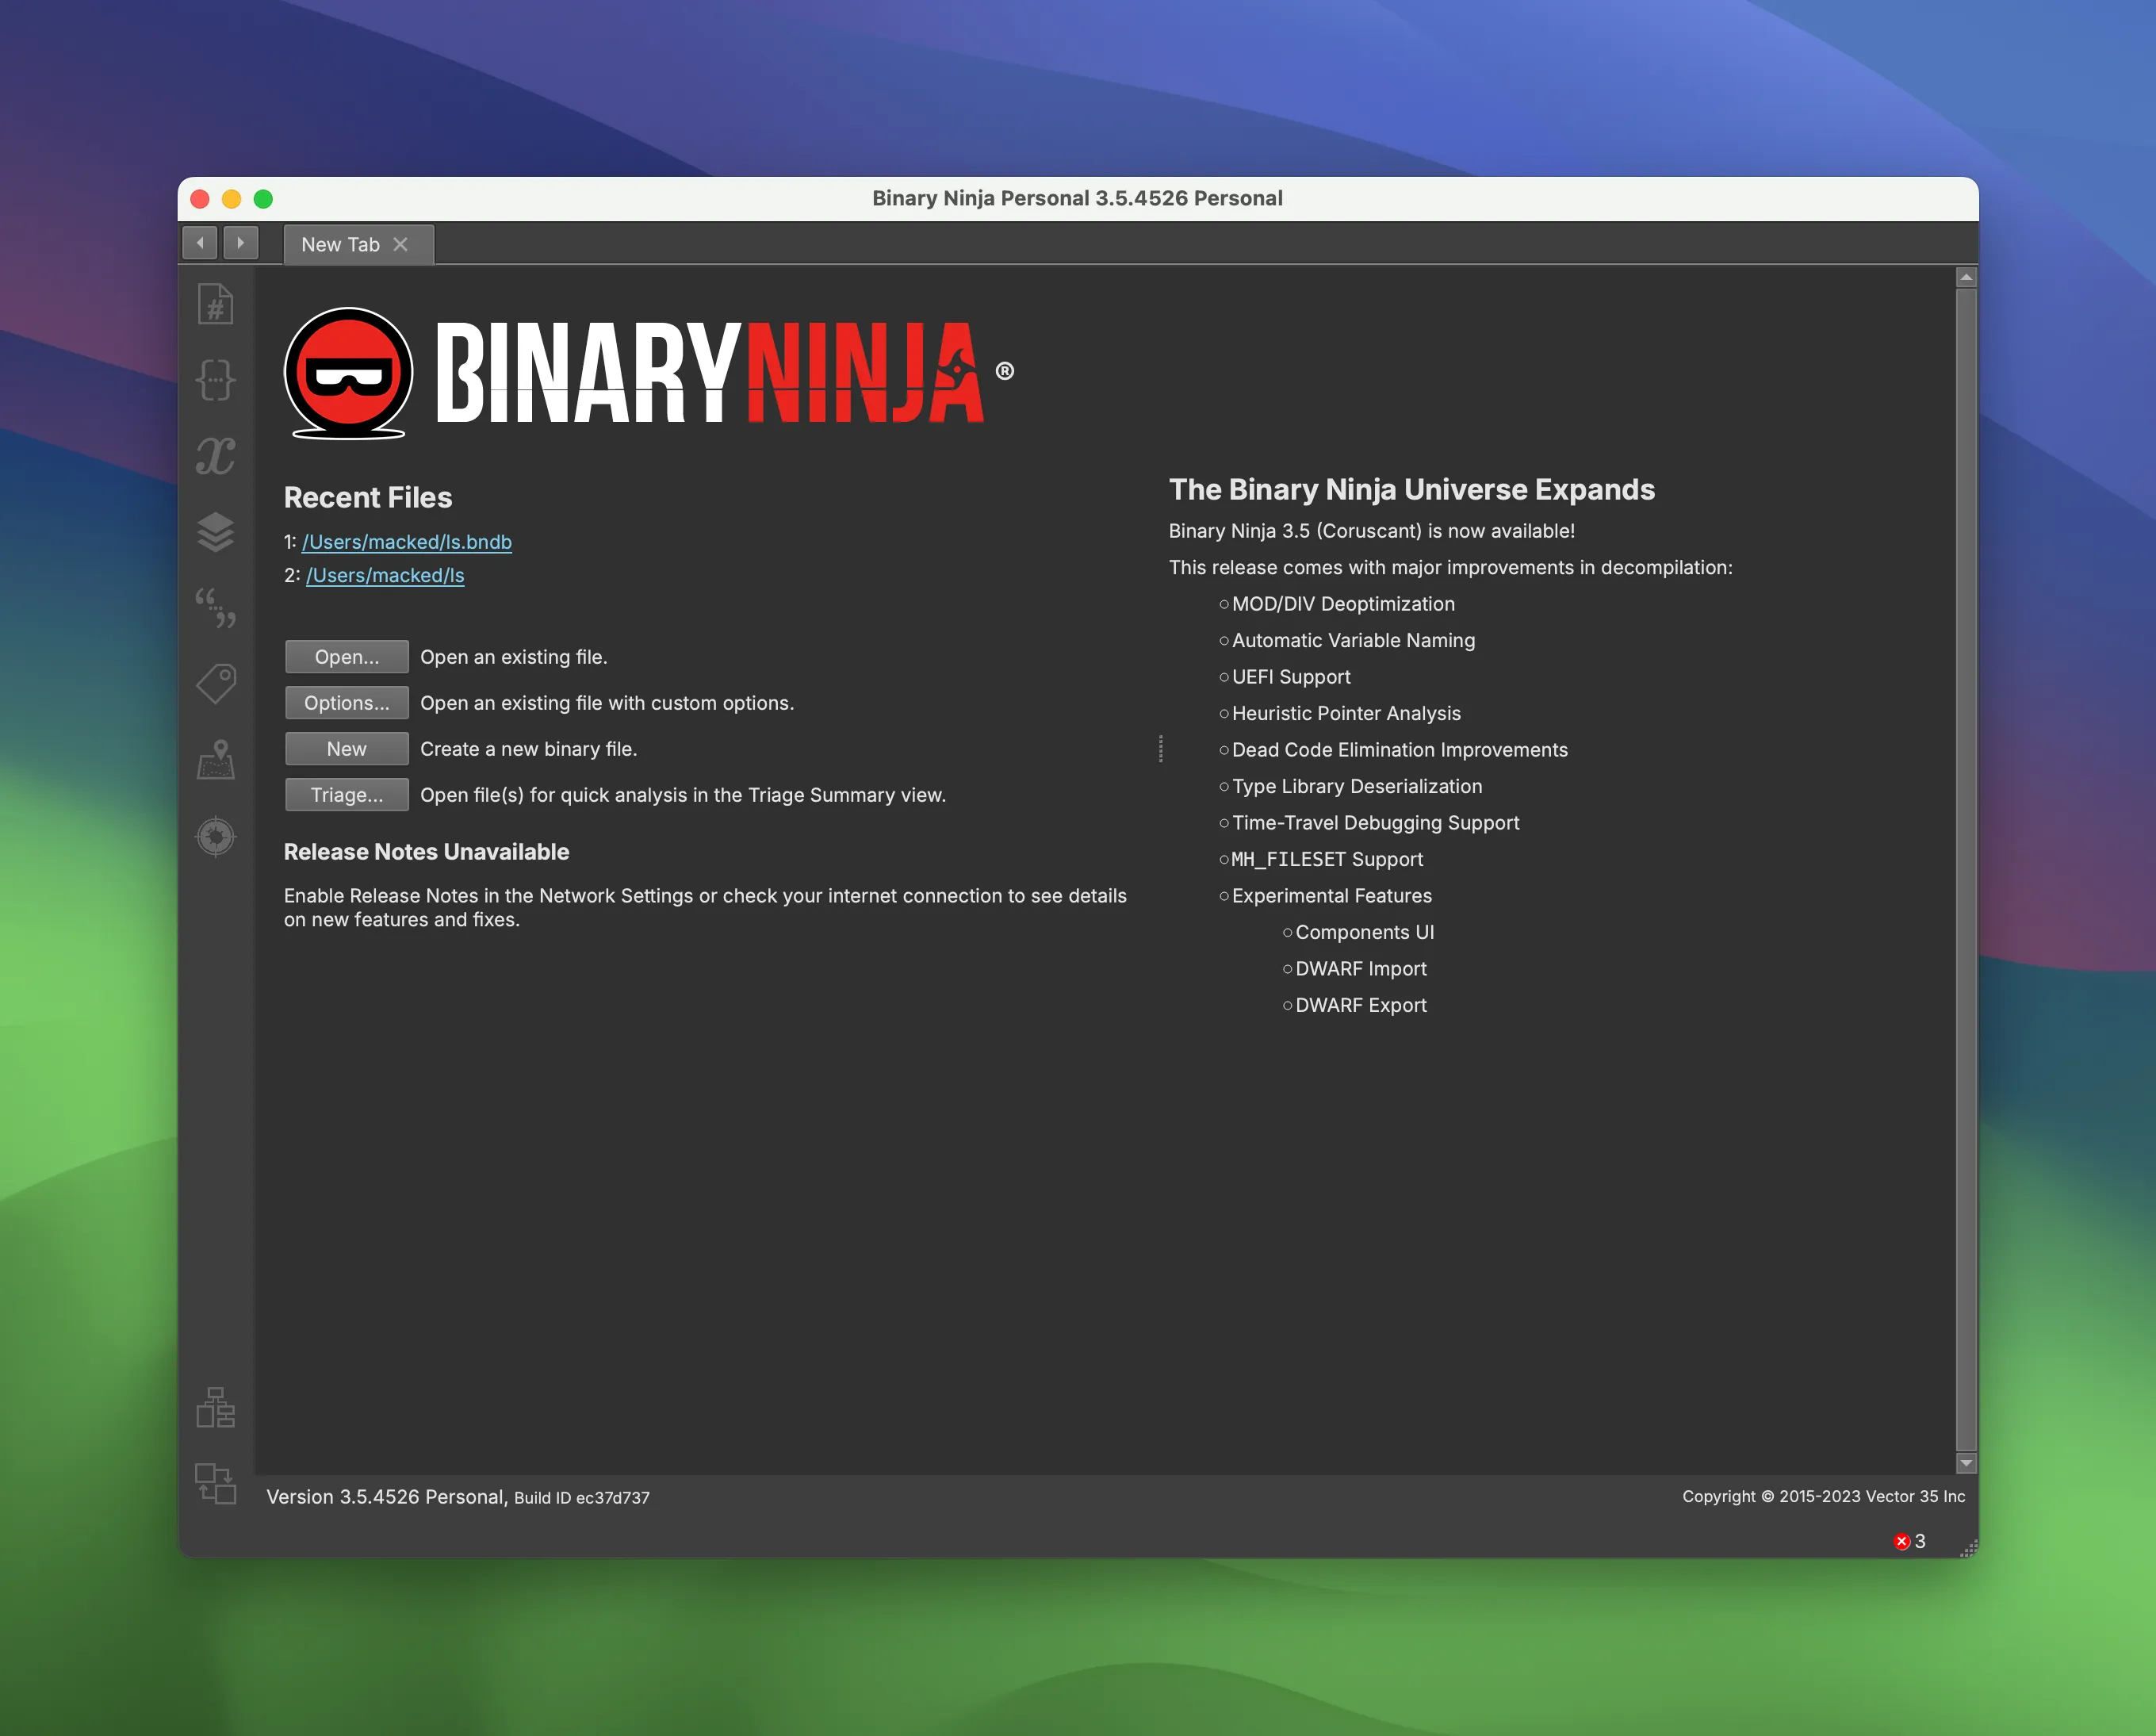The width and height of the screenshot is (2156, 1736).
Task: Select the Find crosshair sidebar icon
Action: click(x=215, y=837)
